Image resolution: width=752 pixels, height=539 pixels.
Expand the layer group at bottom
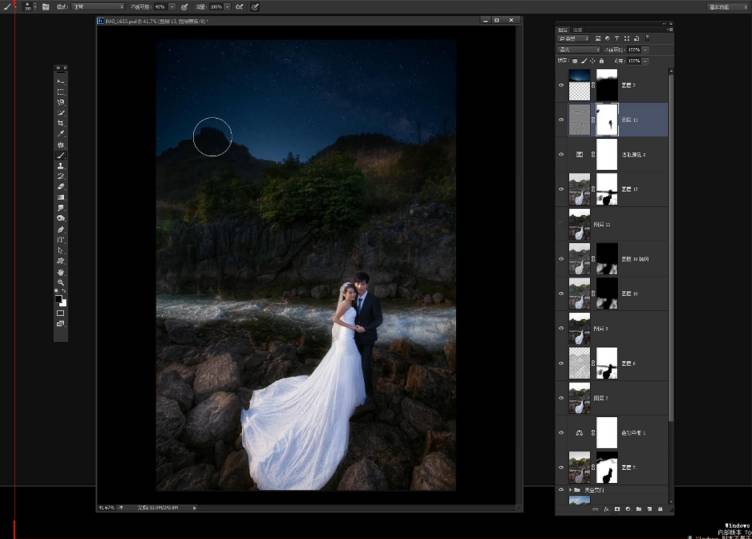point(569,491)
